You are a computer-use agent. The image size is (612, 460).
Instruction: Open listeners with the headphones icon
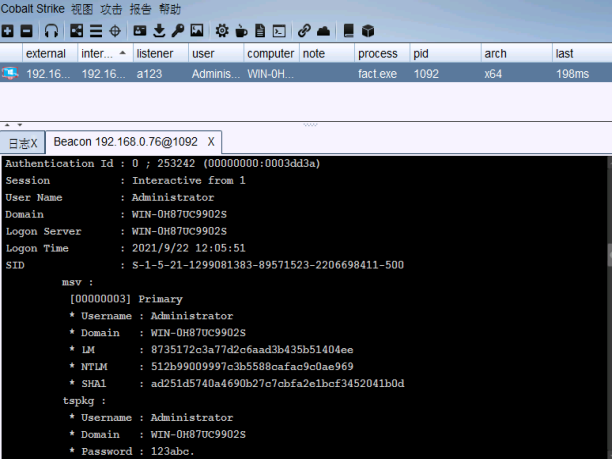click(x=51, y=31)
